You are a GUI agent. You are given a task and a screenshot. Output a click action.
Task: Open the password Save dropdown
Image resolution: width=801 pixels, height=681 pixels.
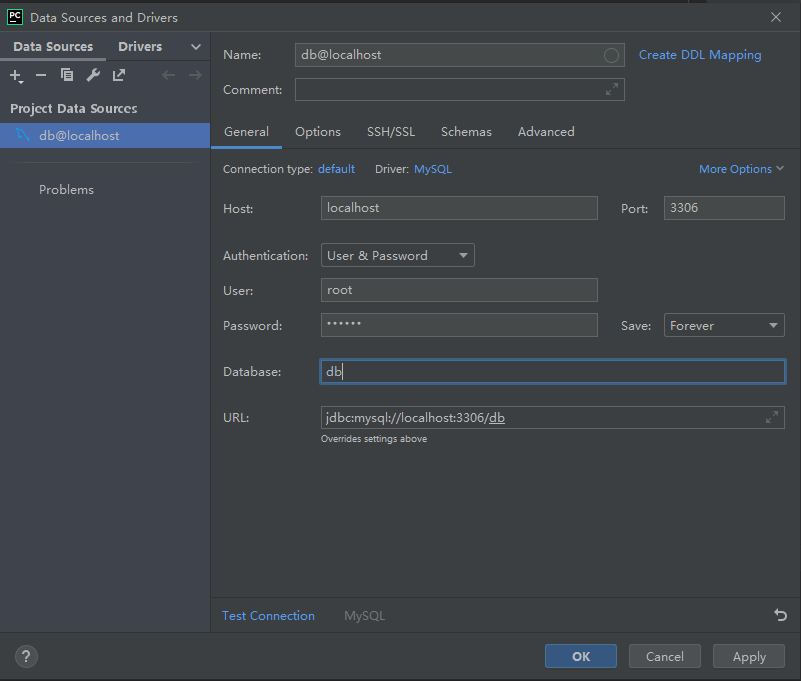pos(724,326)
